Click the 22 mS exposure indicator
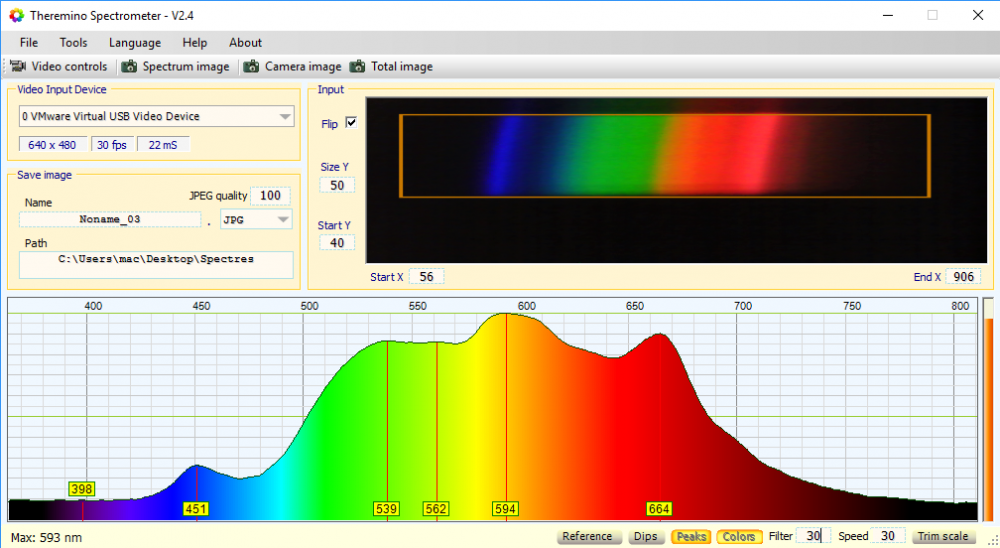The image size is (1000, 548). 163,145
